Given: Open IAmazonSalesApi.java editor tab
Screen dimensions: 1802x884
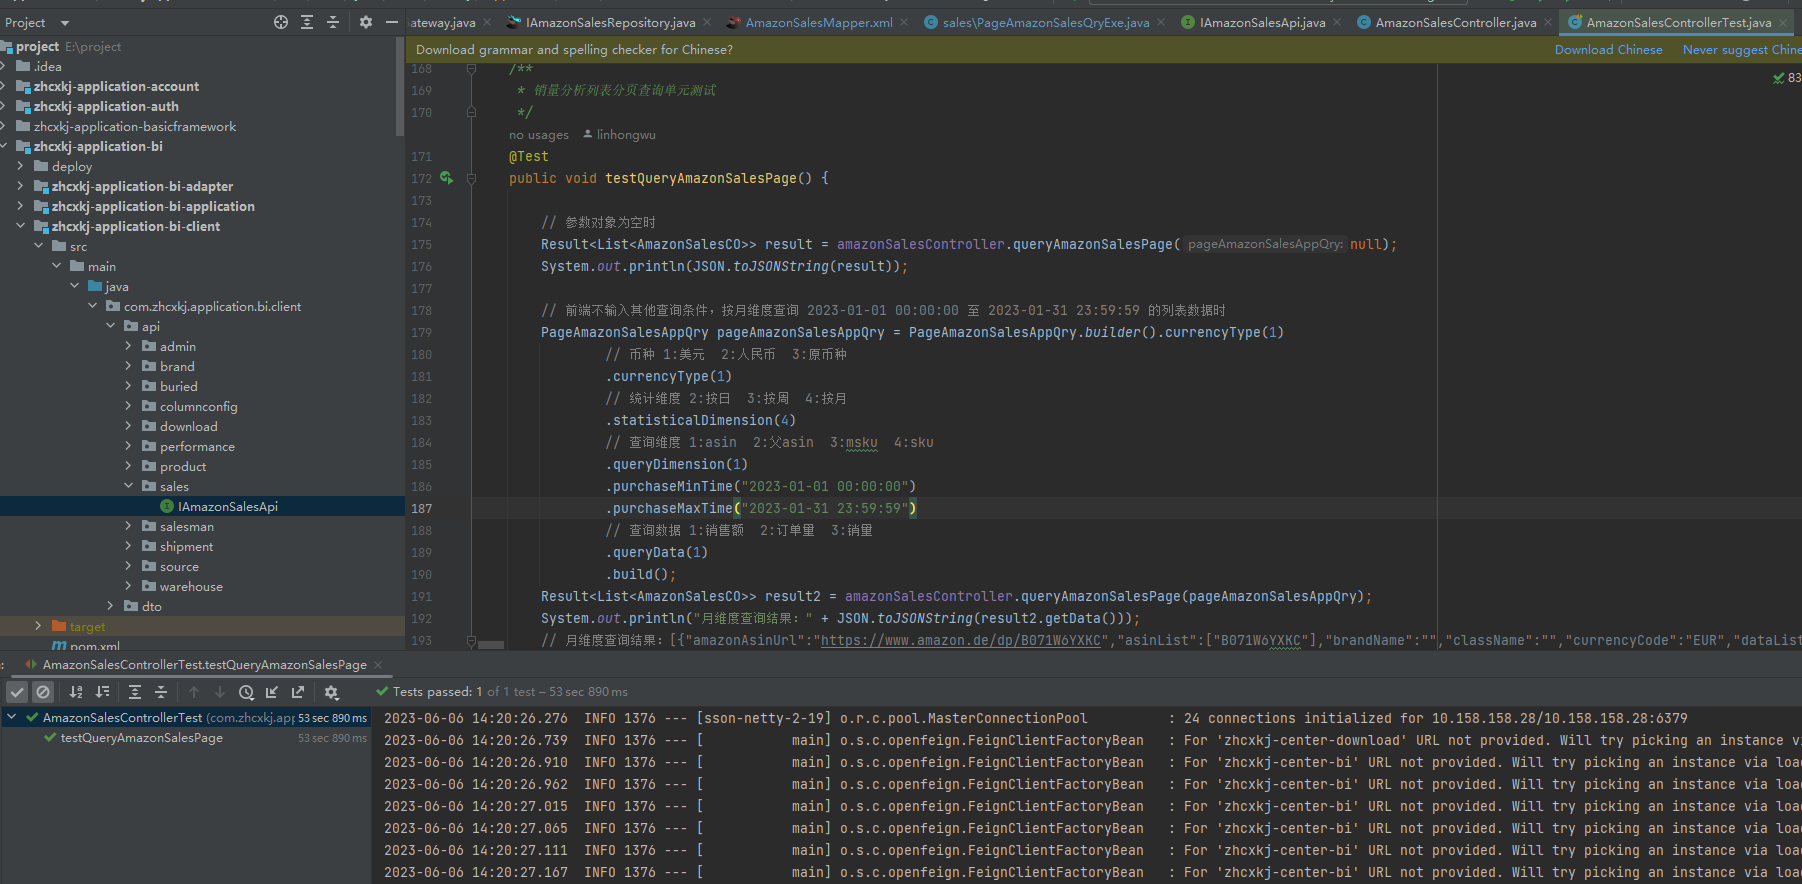Looking at the screenshot, I should (x=1262, y=22).
